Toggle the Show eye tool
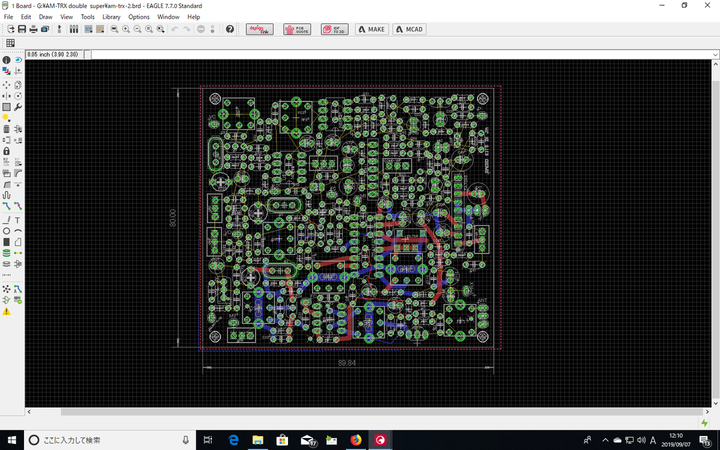 point(18,61)
